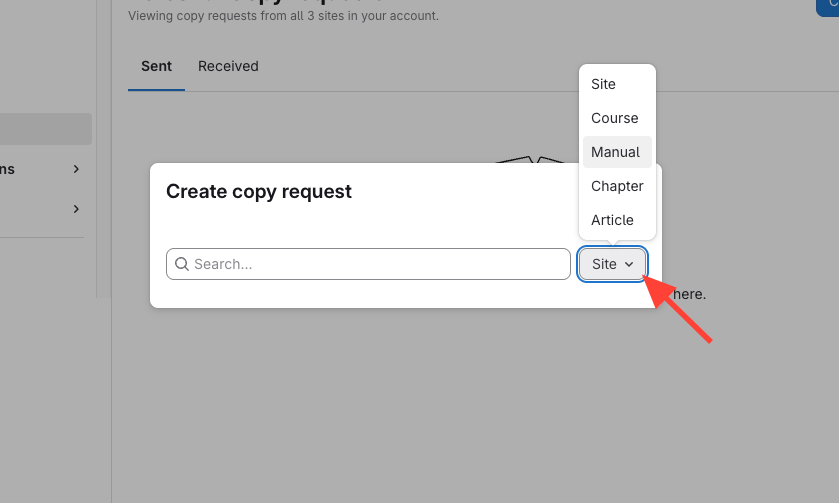839x503 pixels.
Task: Select Course in the type menu
Action: [x=616, y=118]
